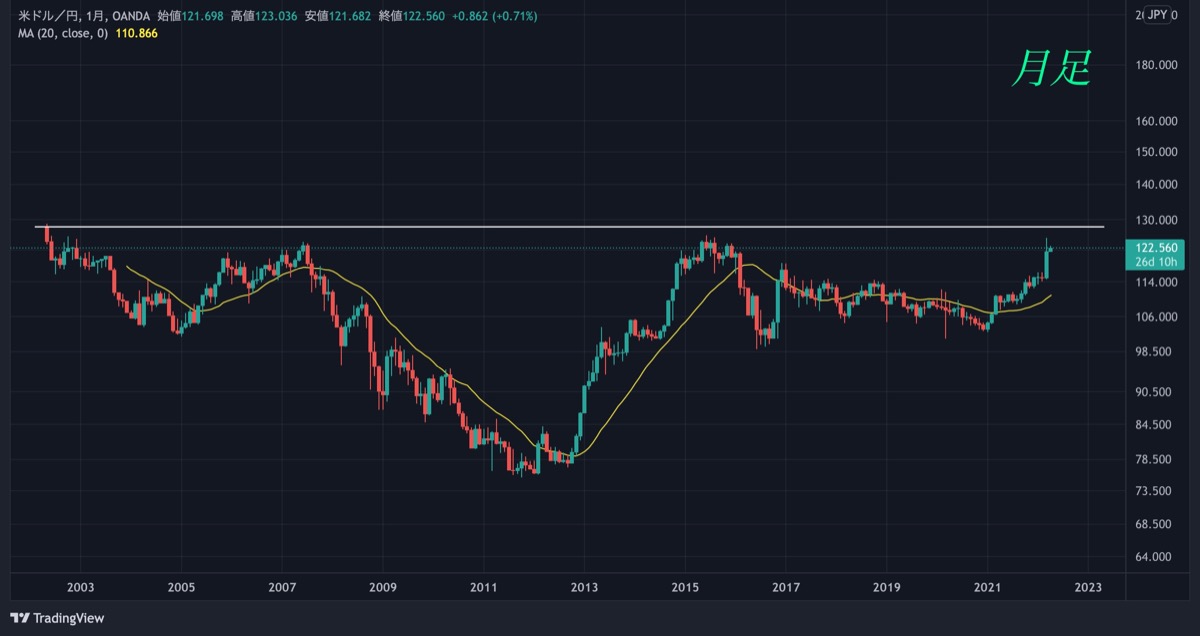Click the MA value 110.866
Viewport: 1200px width, 636px height.
tap(137, 33)
